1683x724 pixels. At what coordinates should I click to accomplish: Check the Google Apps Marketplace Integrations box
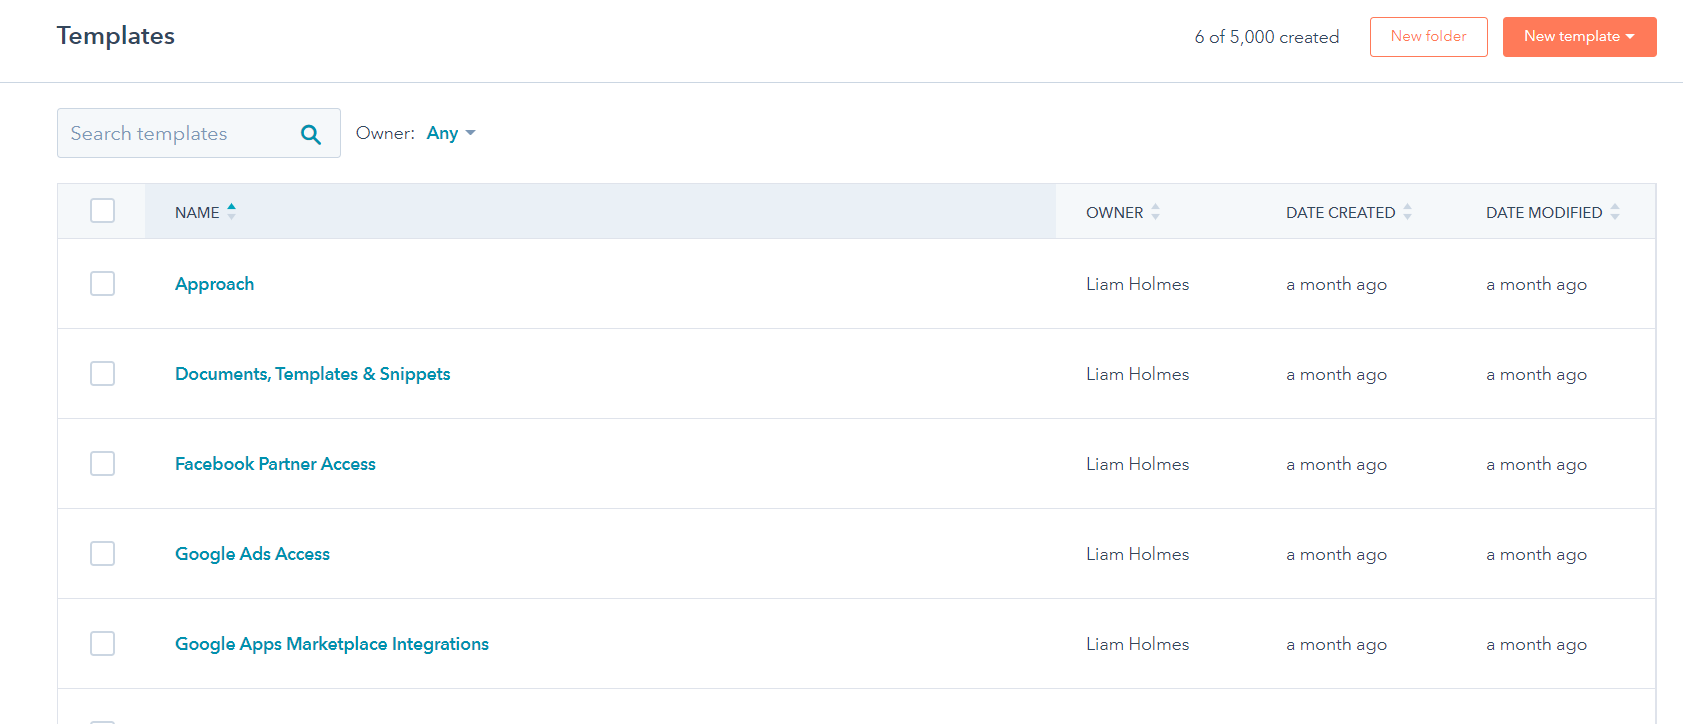pyautogui.click(x=102, y=644)
